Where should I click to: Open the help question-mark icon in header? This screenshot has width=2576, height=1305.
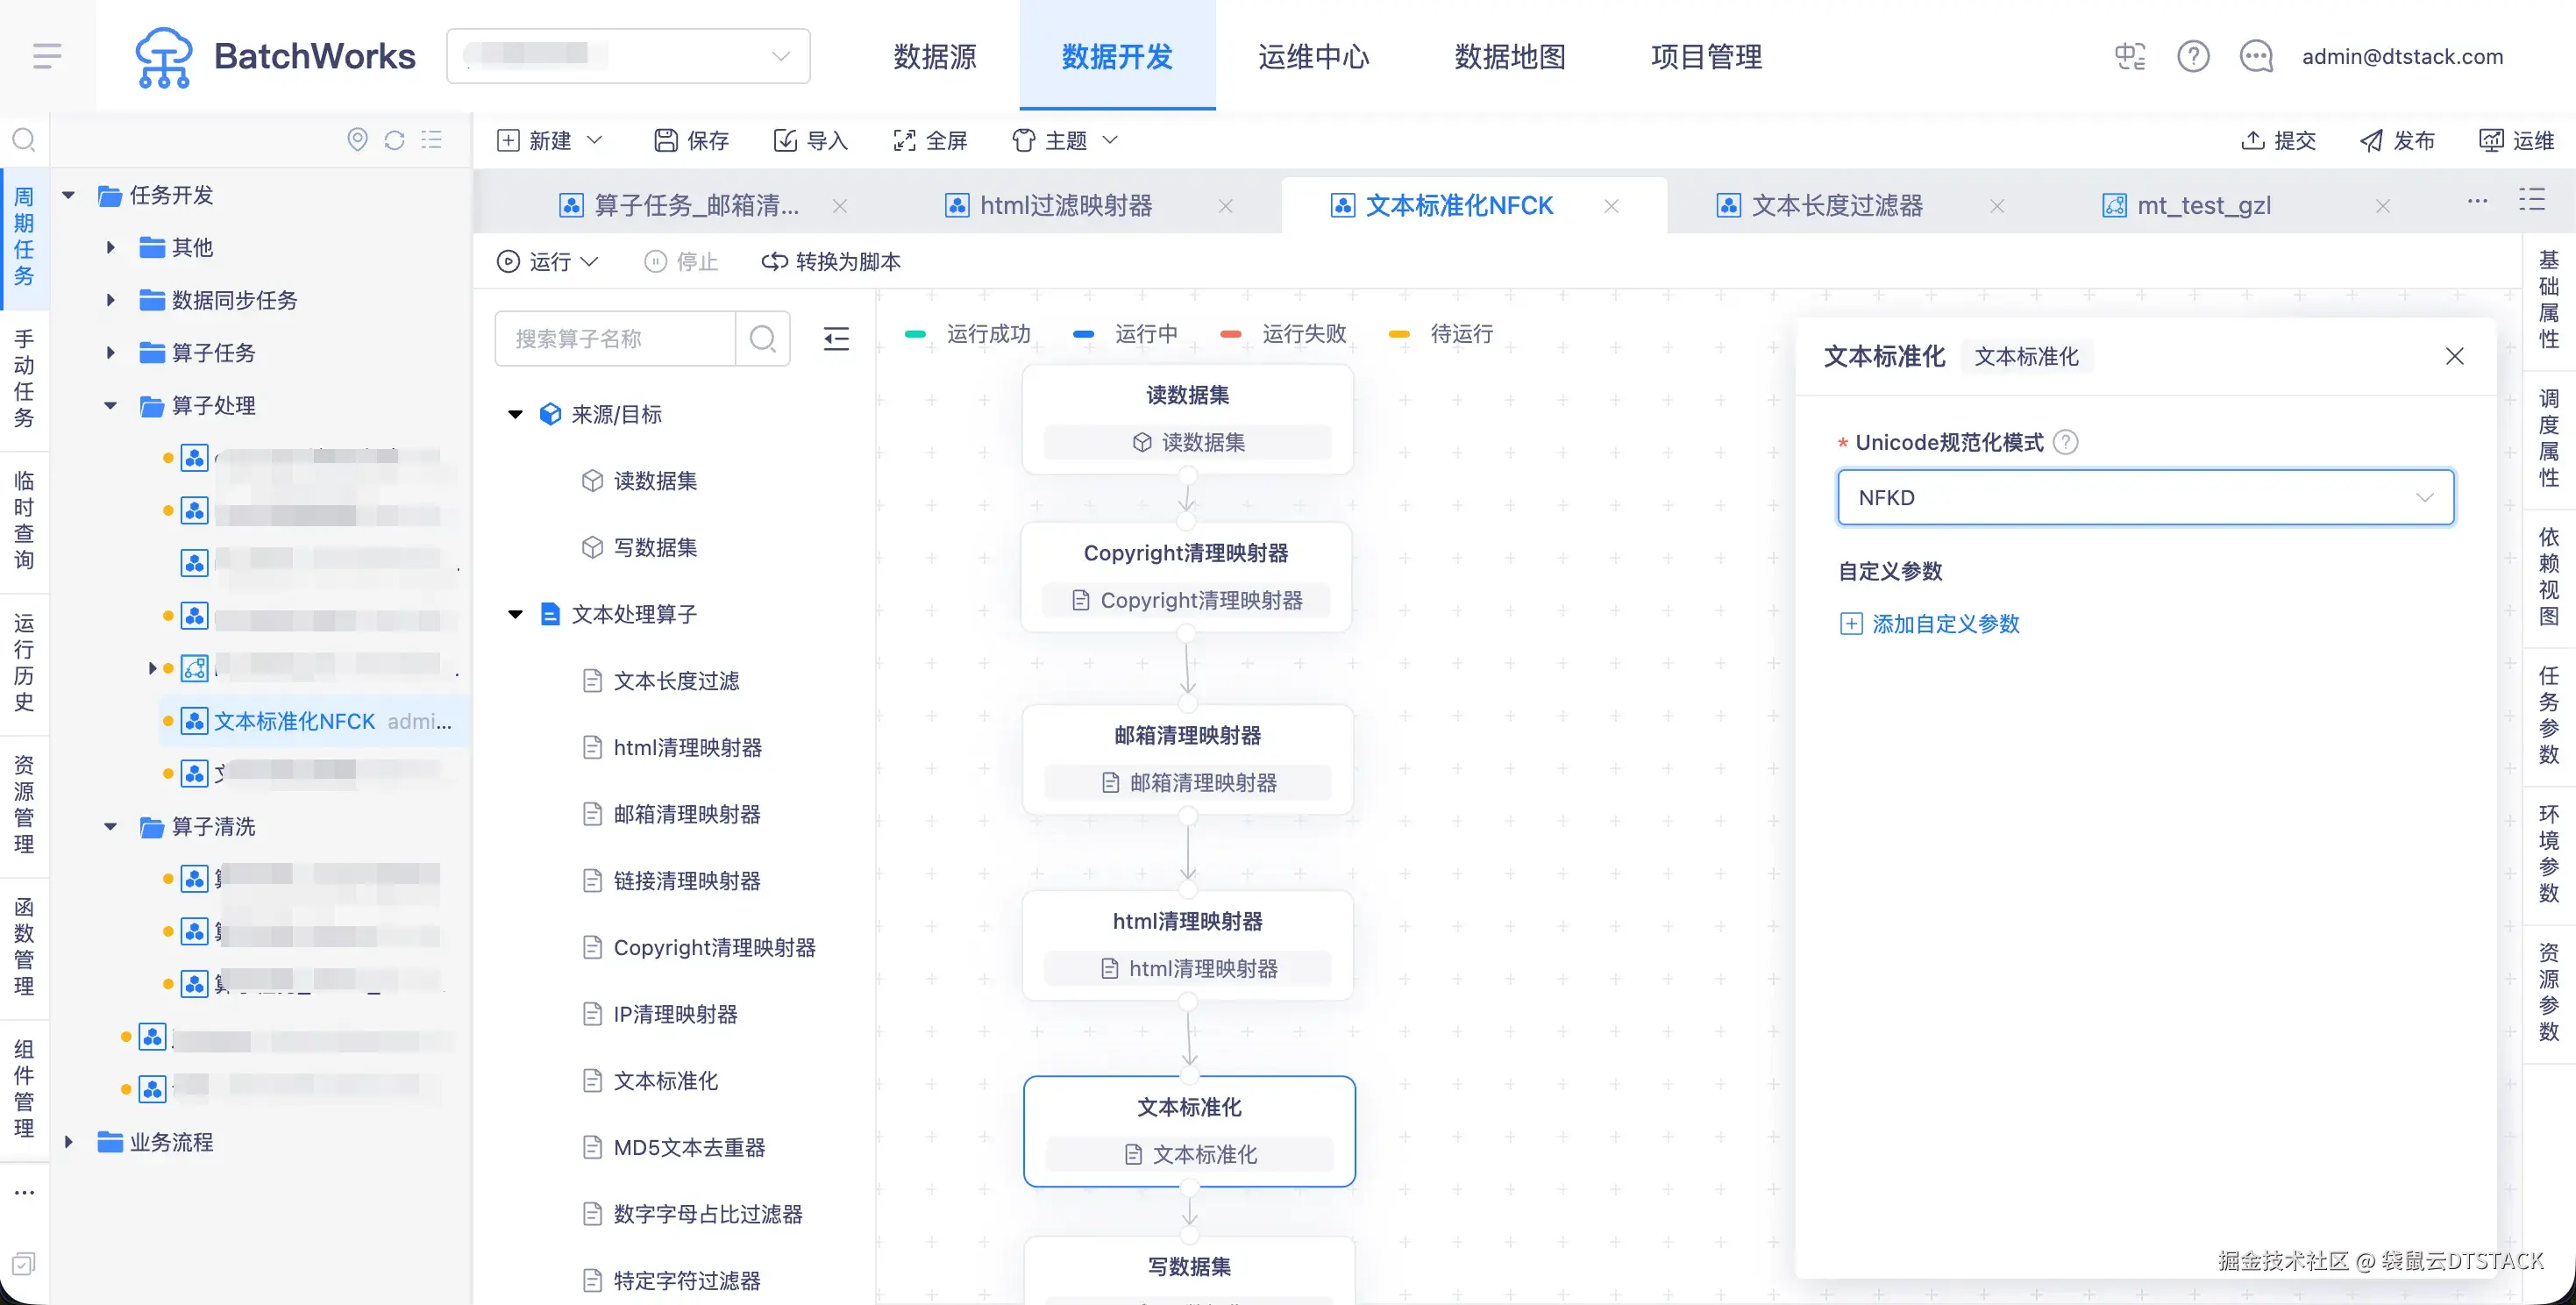coord(2193,56)
